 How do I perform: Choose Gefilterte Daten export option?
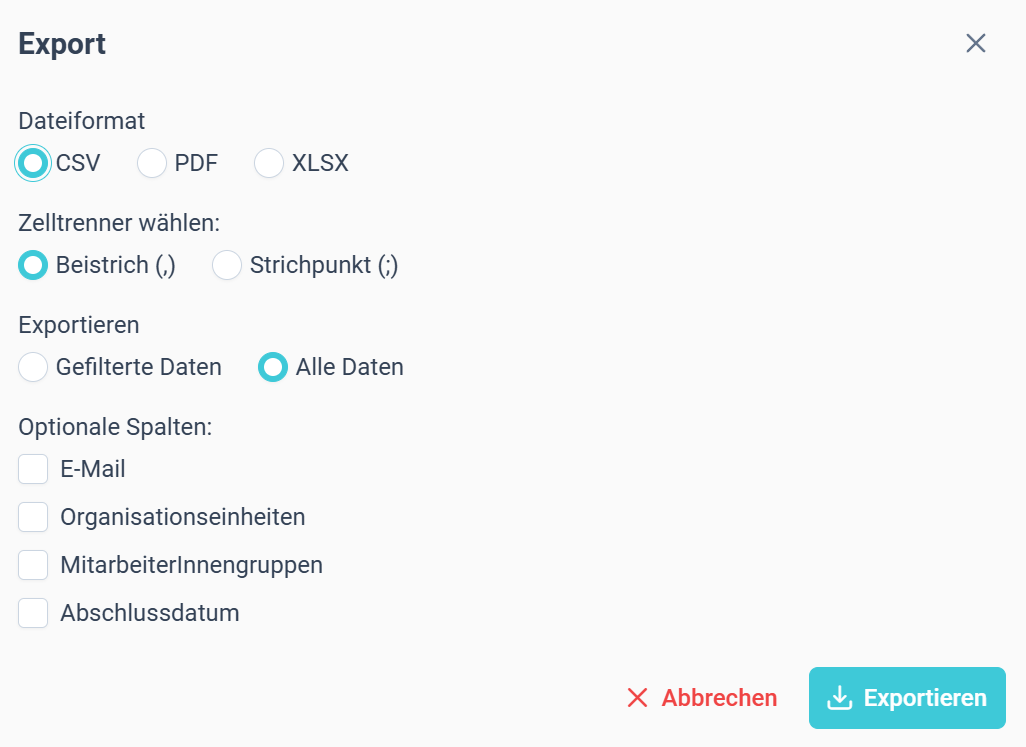(x=33, y=367)
